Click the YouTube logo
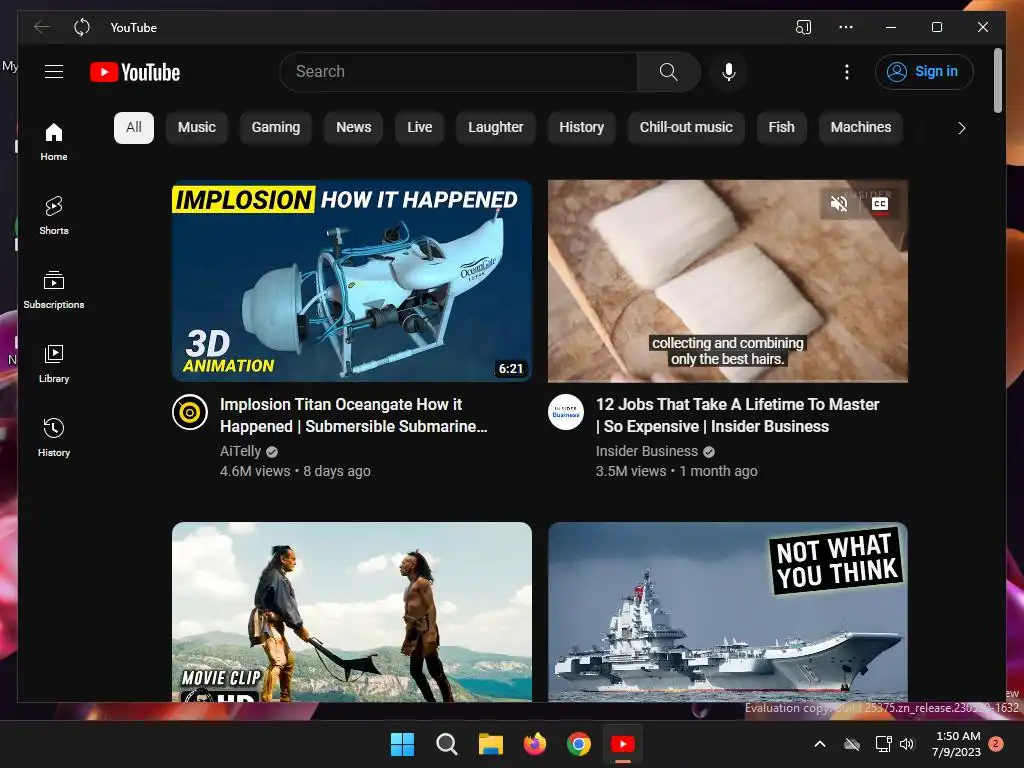 pos(135,72)
